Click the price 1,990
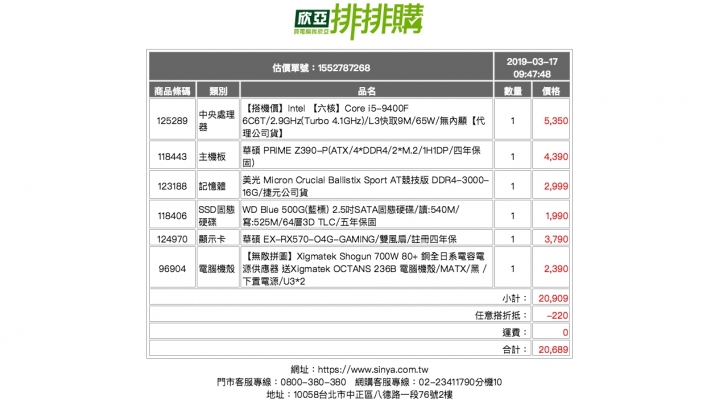 point(557,216)
